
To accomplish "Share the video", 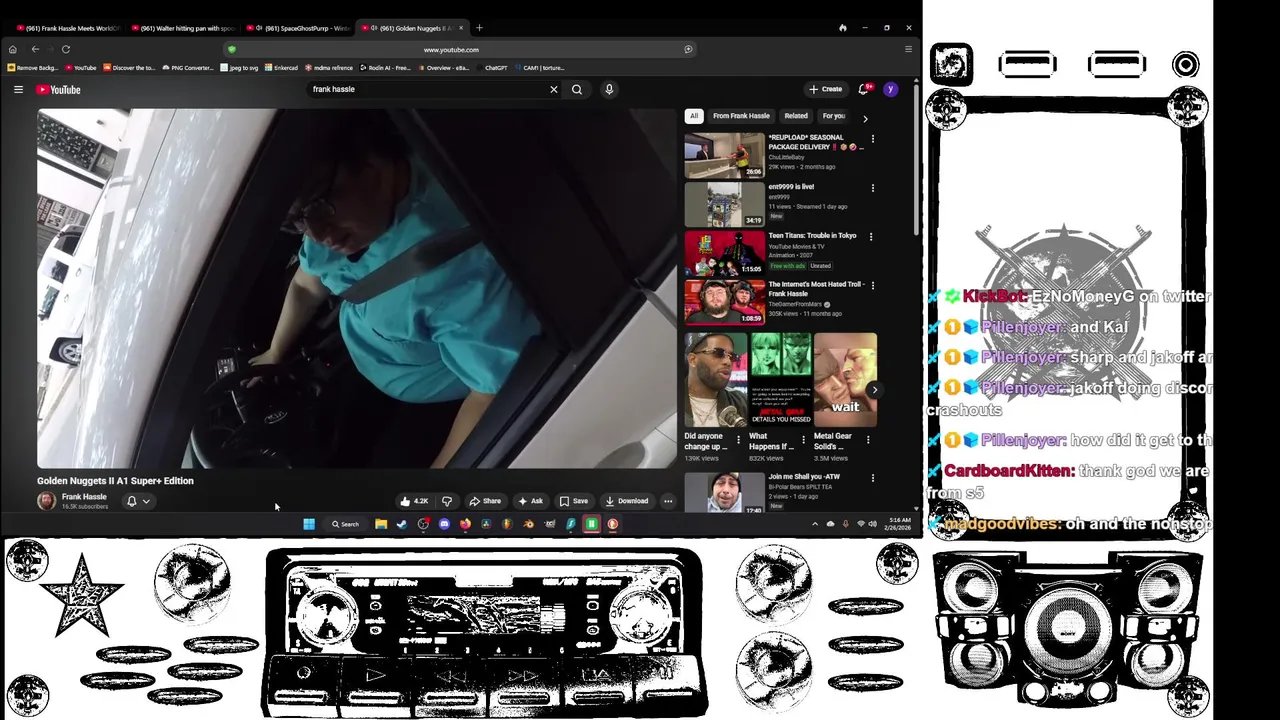I will coord(485,501).
